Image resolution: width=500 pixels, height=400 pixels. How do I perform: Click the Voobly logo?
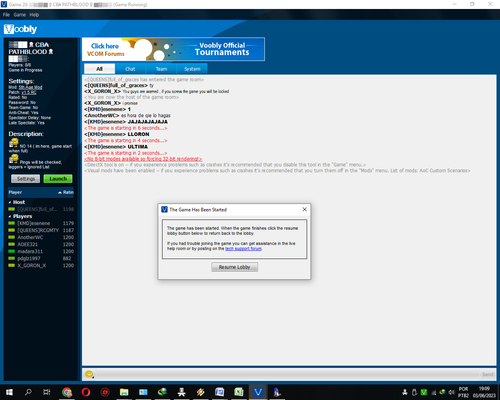(20, 29)
